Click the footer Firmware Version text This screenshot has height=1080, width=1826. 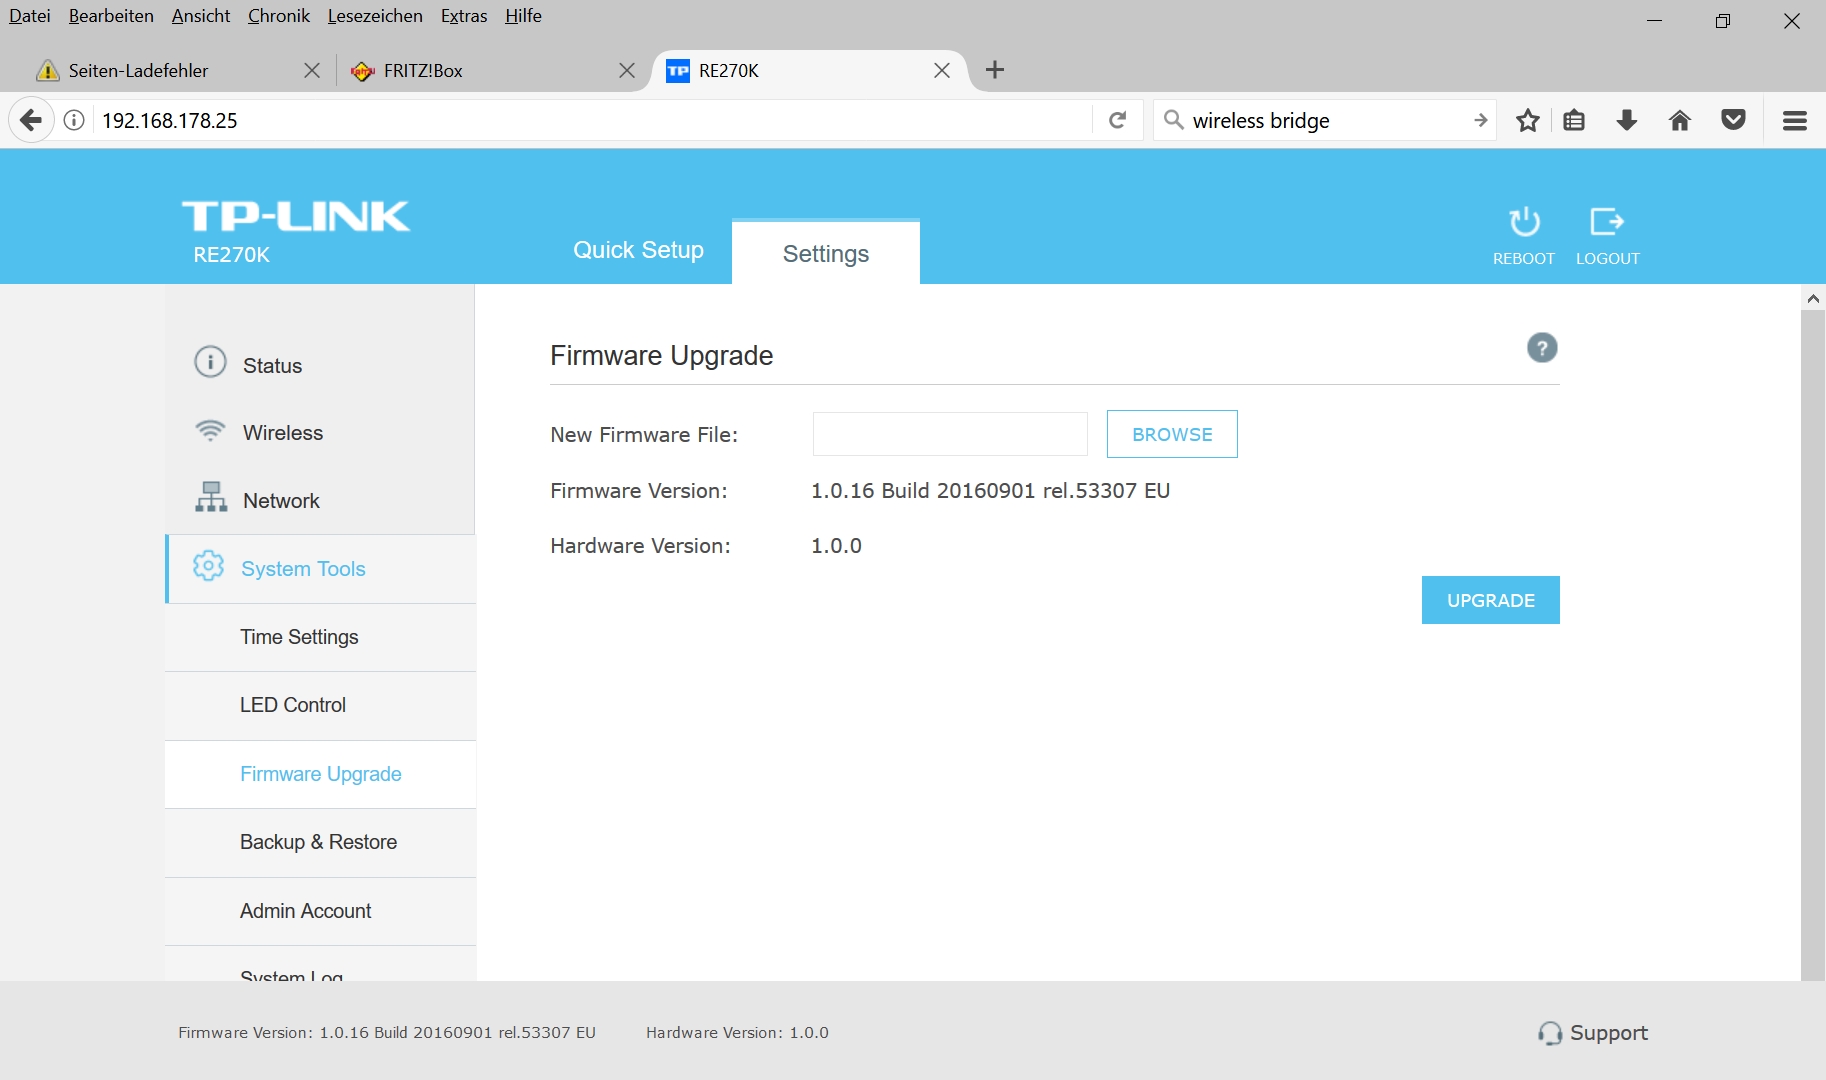point(387,1033)
